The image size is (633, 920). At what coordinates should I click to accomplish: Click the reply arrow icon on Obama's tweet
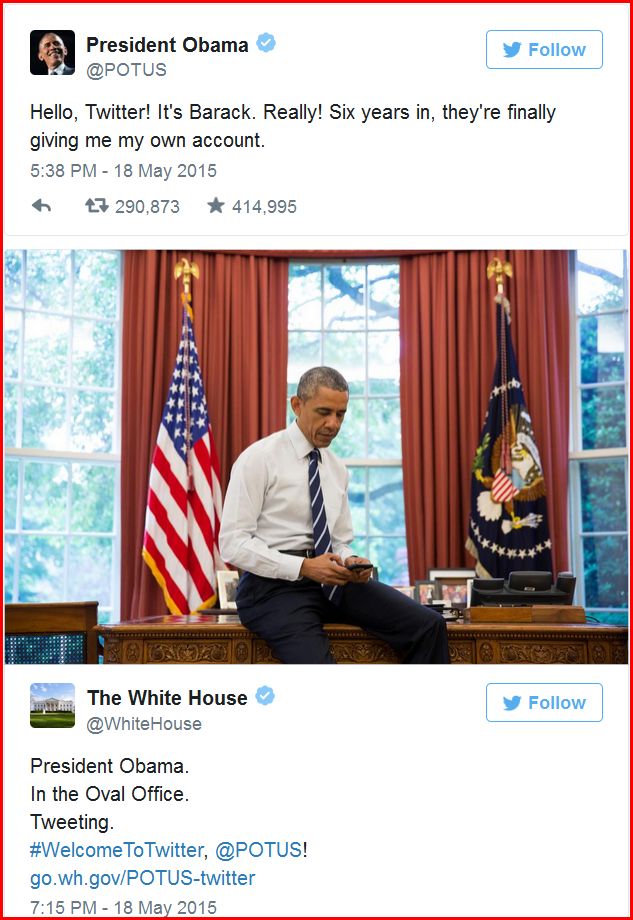click(41, 206)
